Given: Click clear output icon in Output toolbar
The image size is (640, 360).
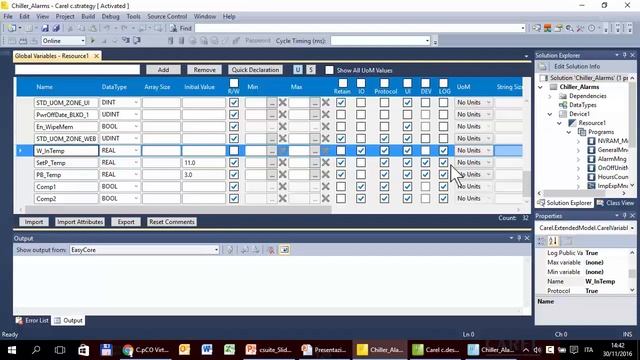Looking at the screenshot, I should point(271,250).
